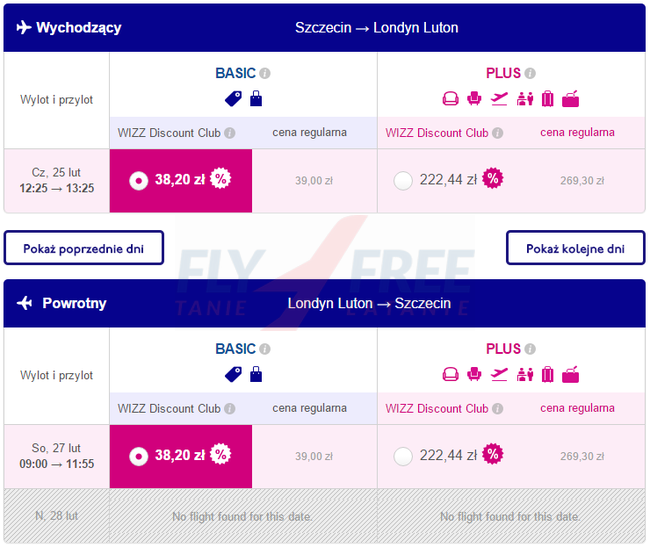Click Pokaż kolejne dni button
Viewport: 650px width, 547px height.
click(575, 248)
